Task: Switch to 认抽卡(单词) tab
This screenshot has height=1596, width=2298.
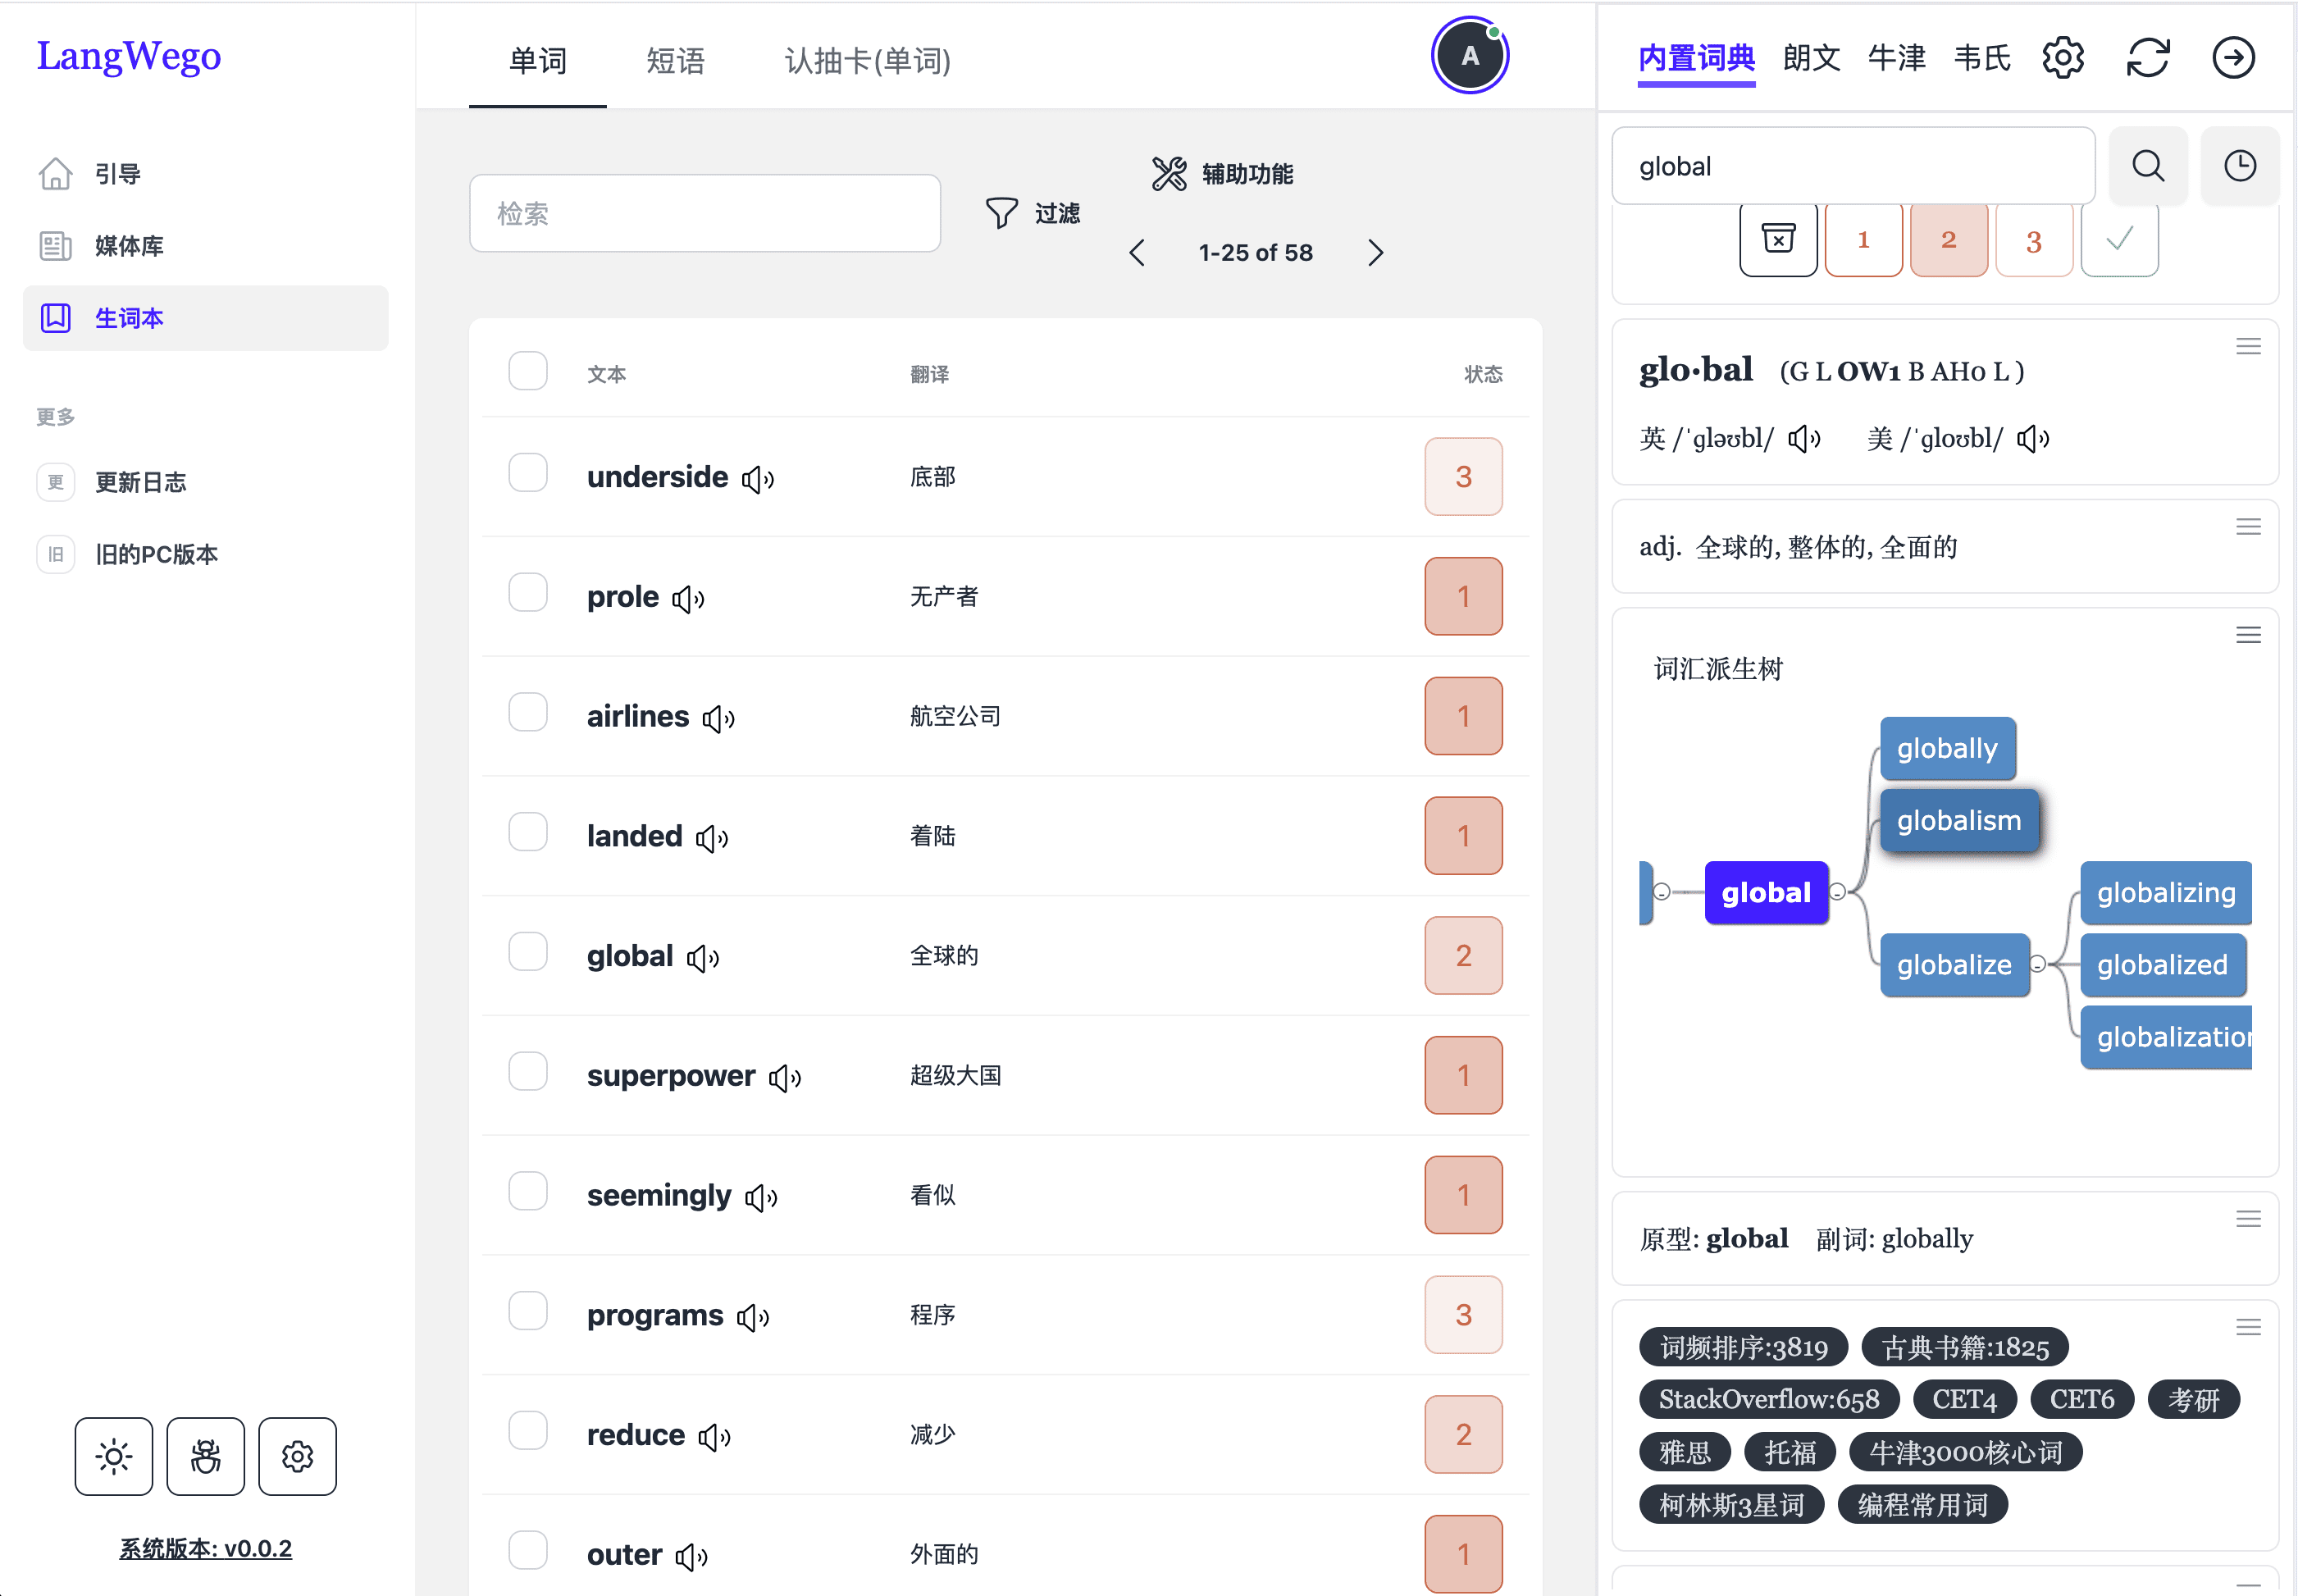Action: (867, 61)
